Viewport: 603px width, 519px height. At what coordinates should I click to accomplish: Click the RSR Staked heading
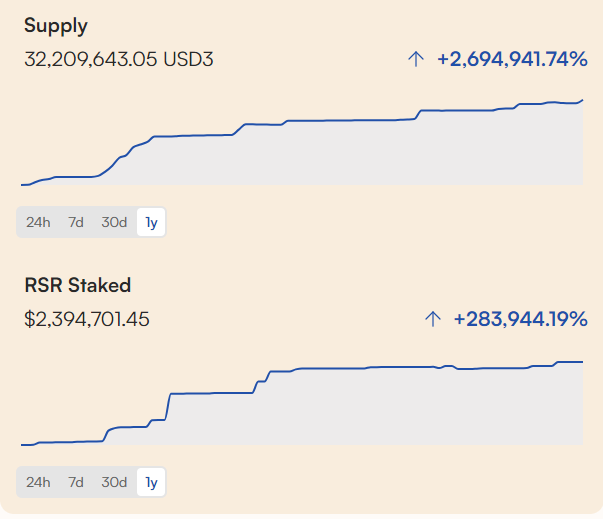78,285
